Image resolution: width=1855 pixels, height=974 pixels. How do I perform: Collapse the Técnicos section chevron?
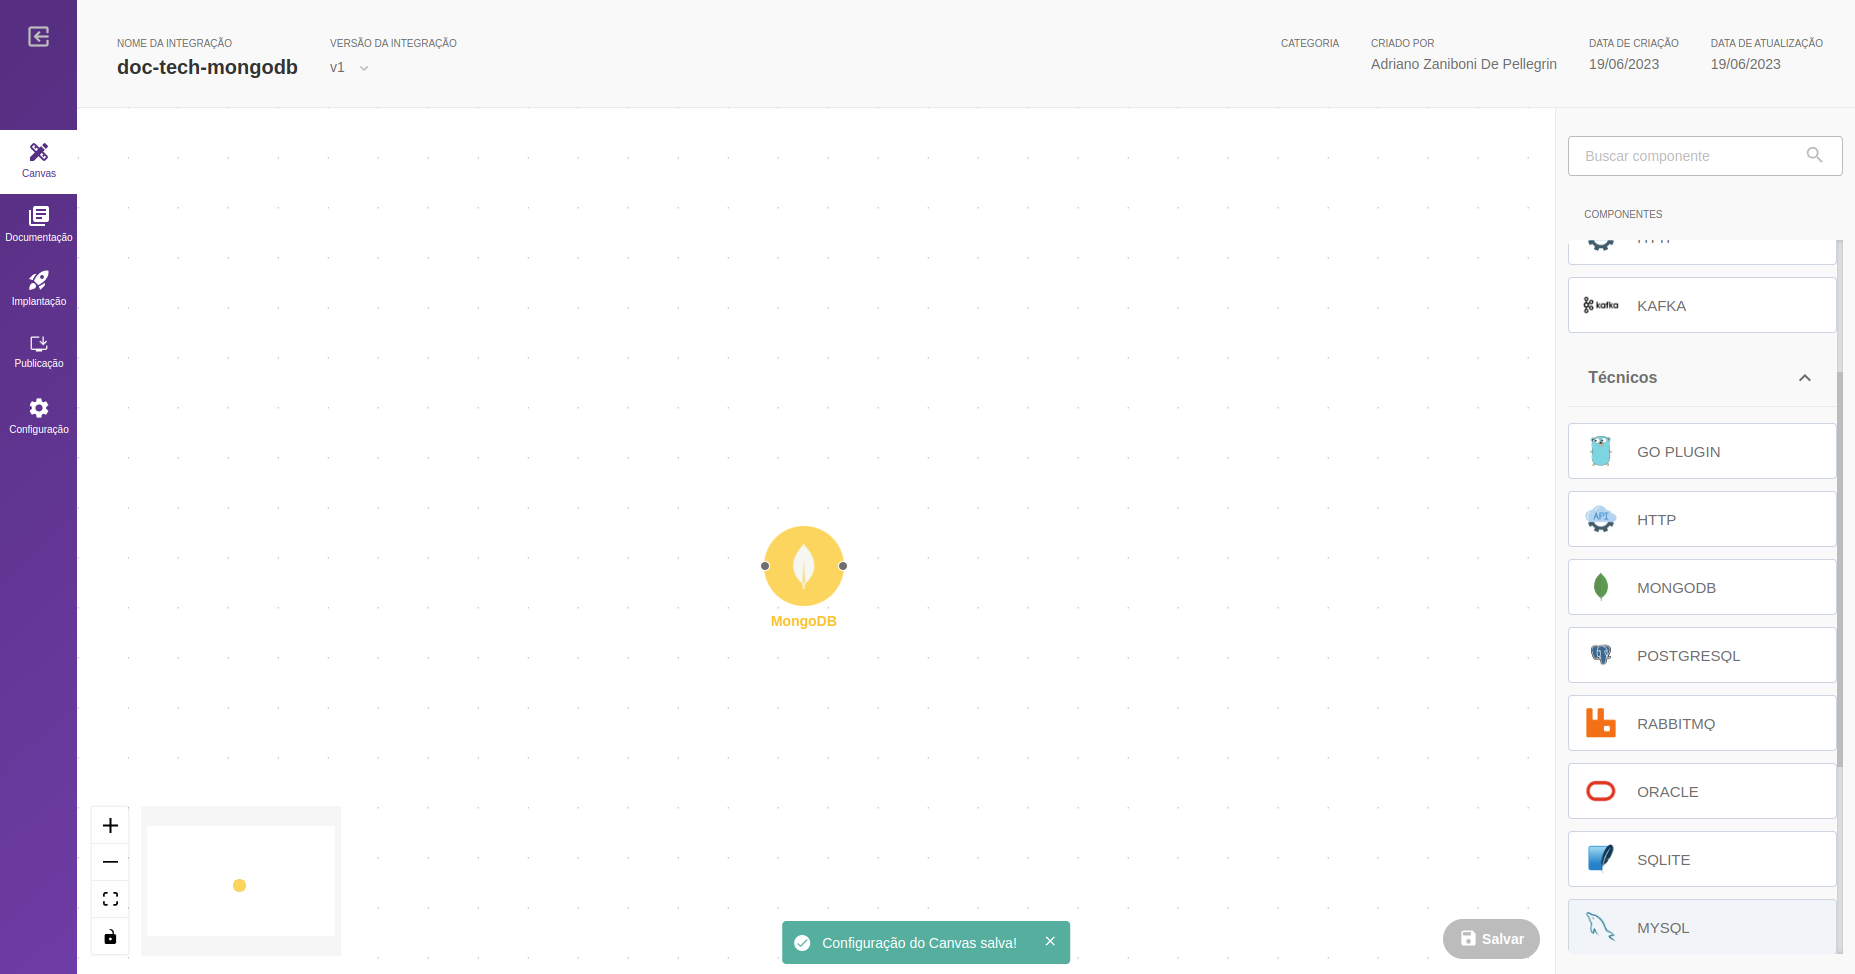pyautogui.click(x=1804, y=378)
